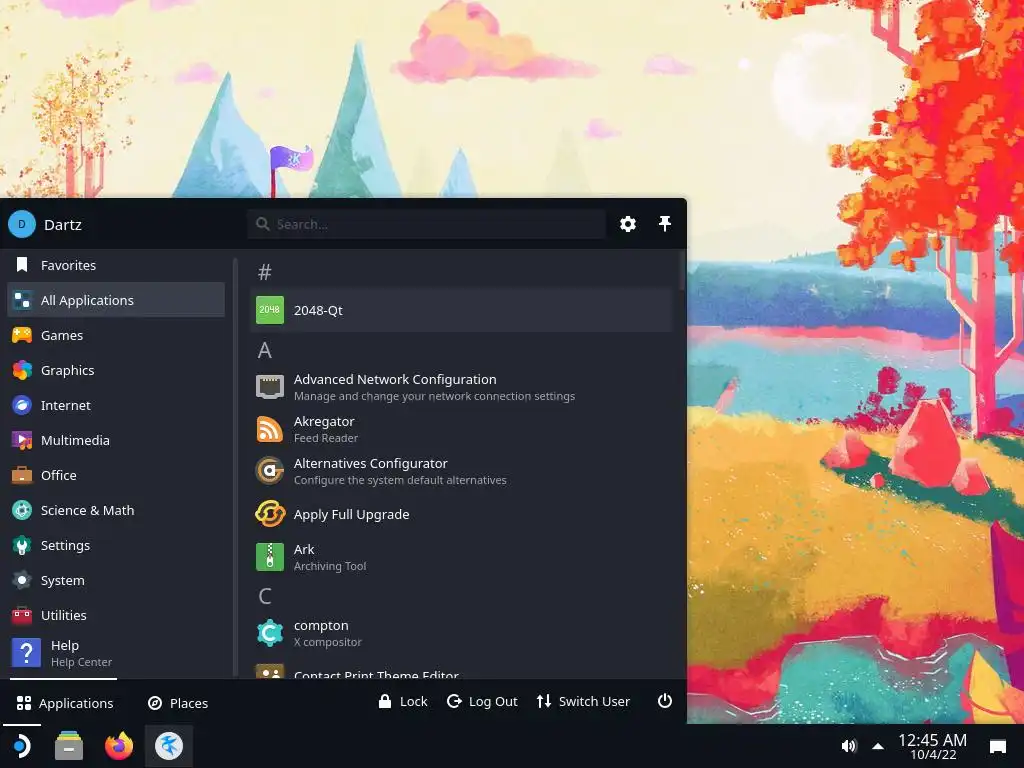Screen dimensions: 1024x768
Task: Open the Office category icon
Action: coord(22,475)
